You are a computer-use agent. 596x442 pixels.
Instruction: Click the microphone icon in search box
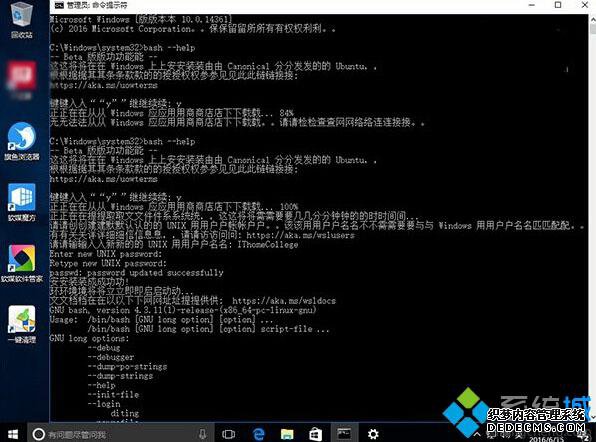click(203, 434)
